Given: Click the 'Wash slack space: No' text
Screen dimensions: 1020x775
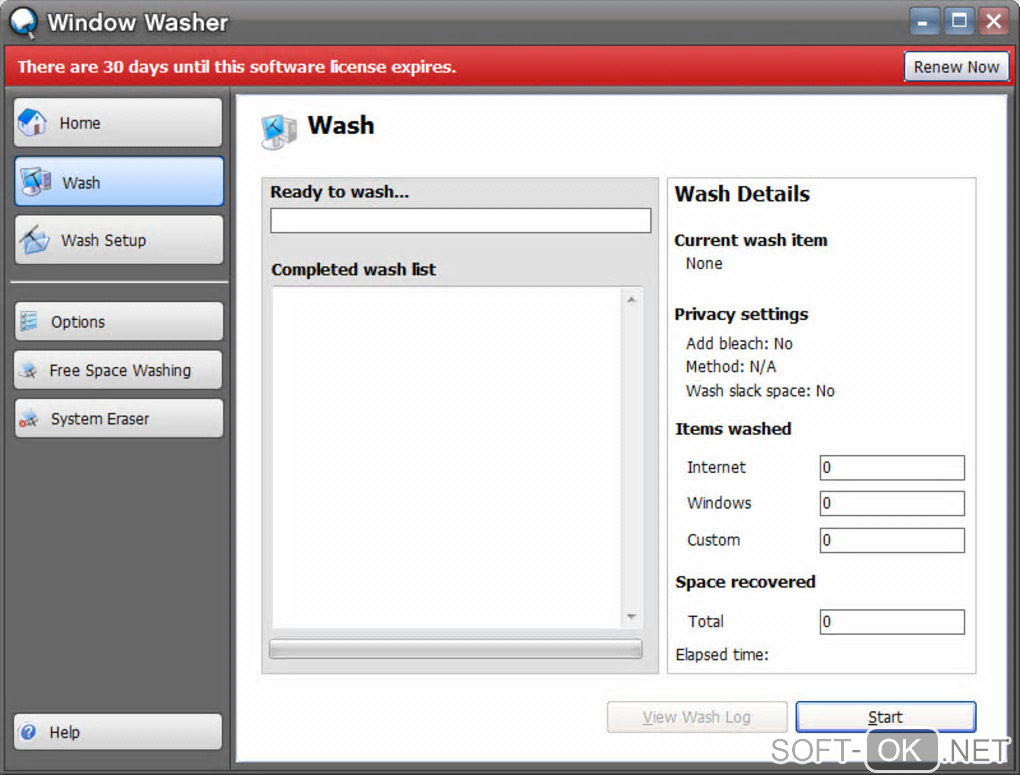Looking at the screenshot, I should click(760, 391).
